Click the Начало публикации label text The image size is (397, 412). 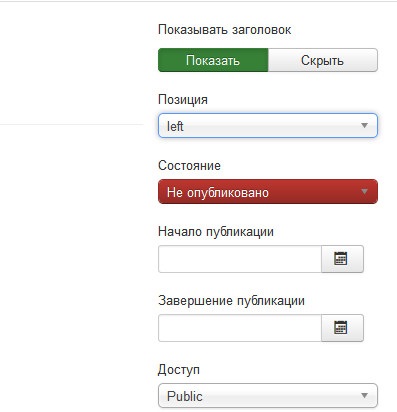tap(216, 231)
